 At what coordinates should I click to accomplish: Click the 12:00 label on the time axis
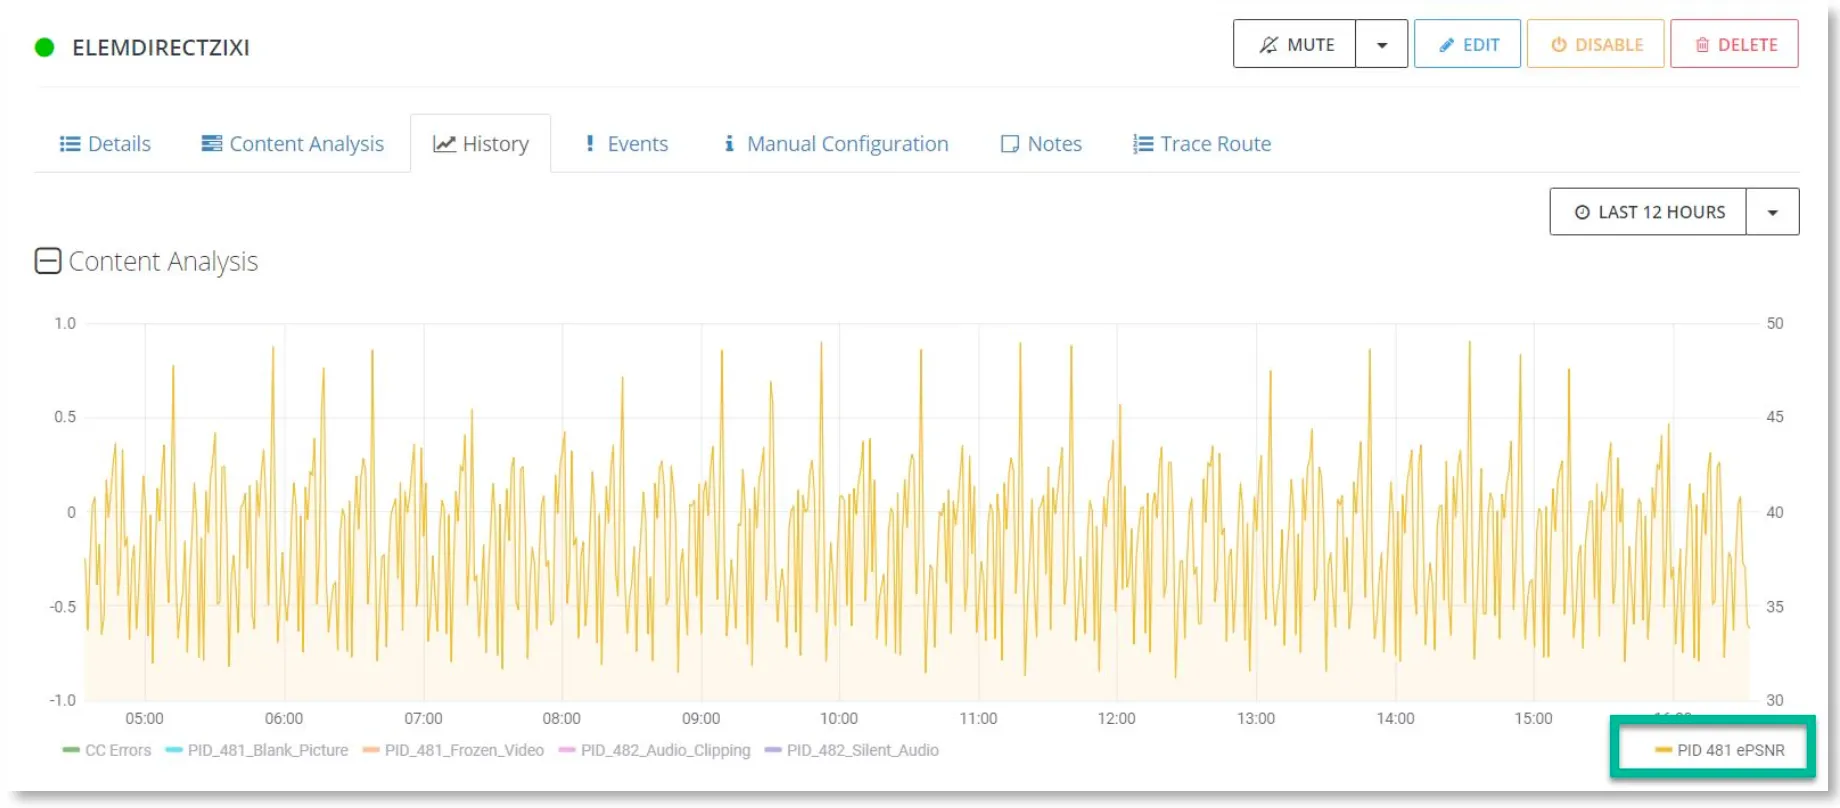[1116, 718]
